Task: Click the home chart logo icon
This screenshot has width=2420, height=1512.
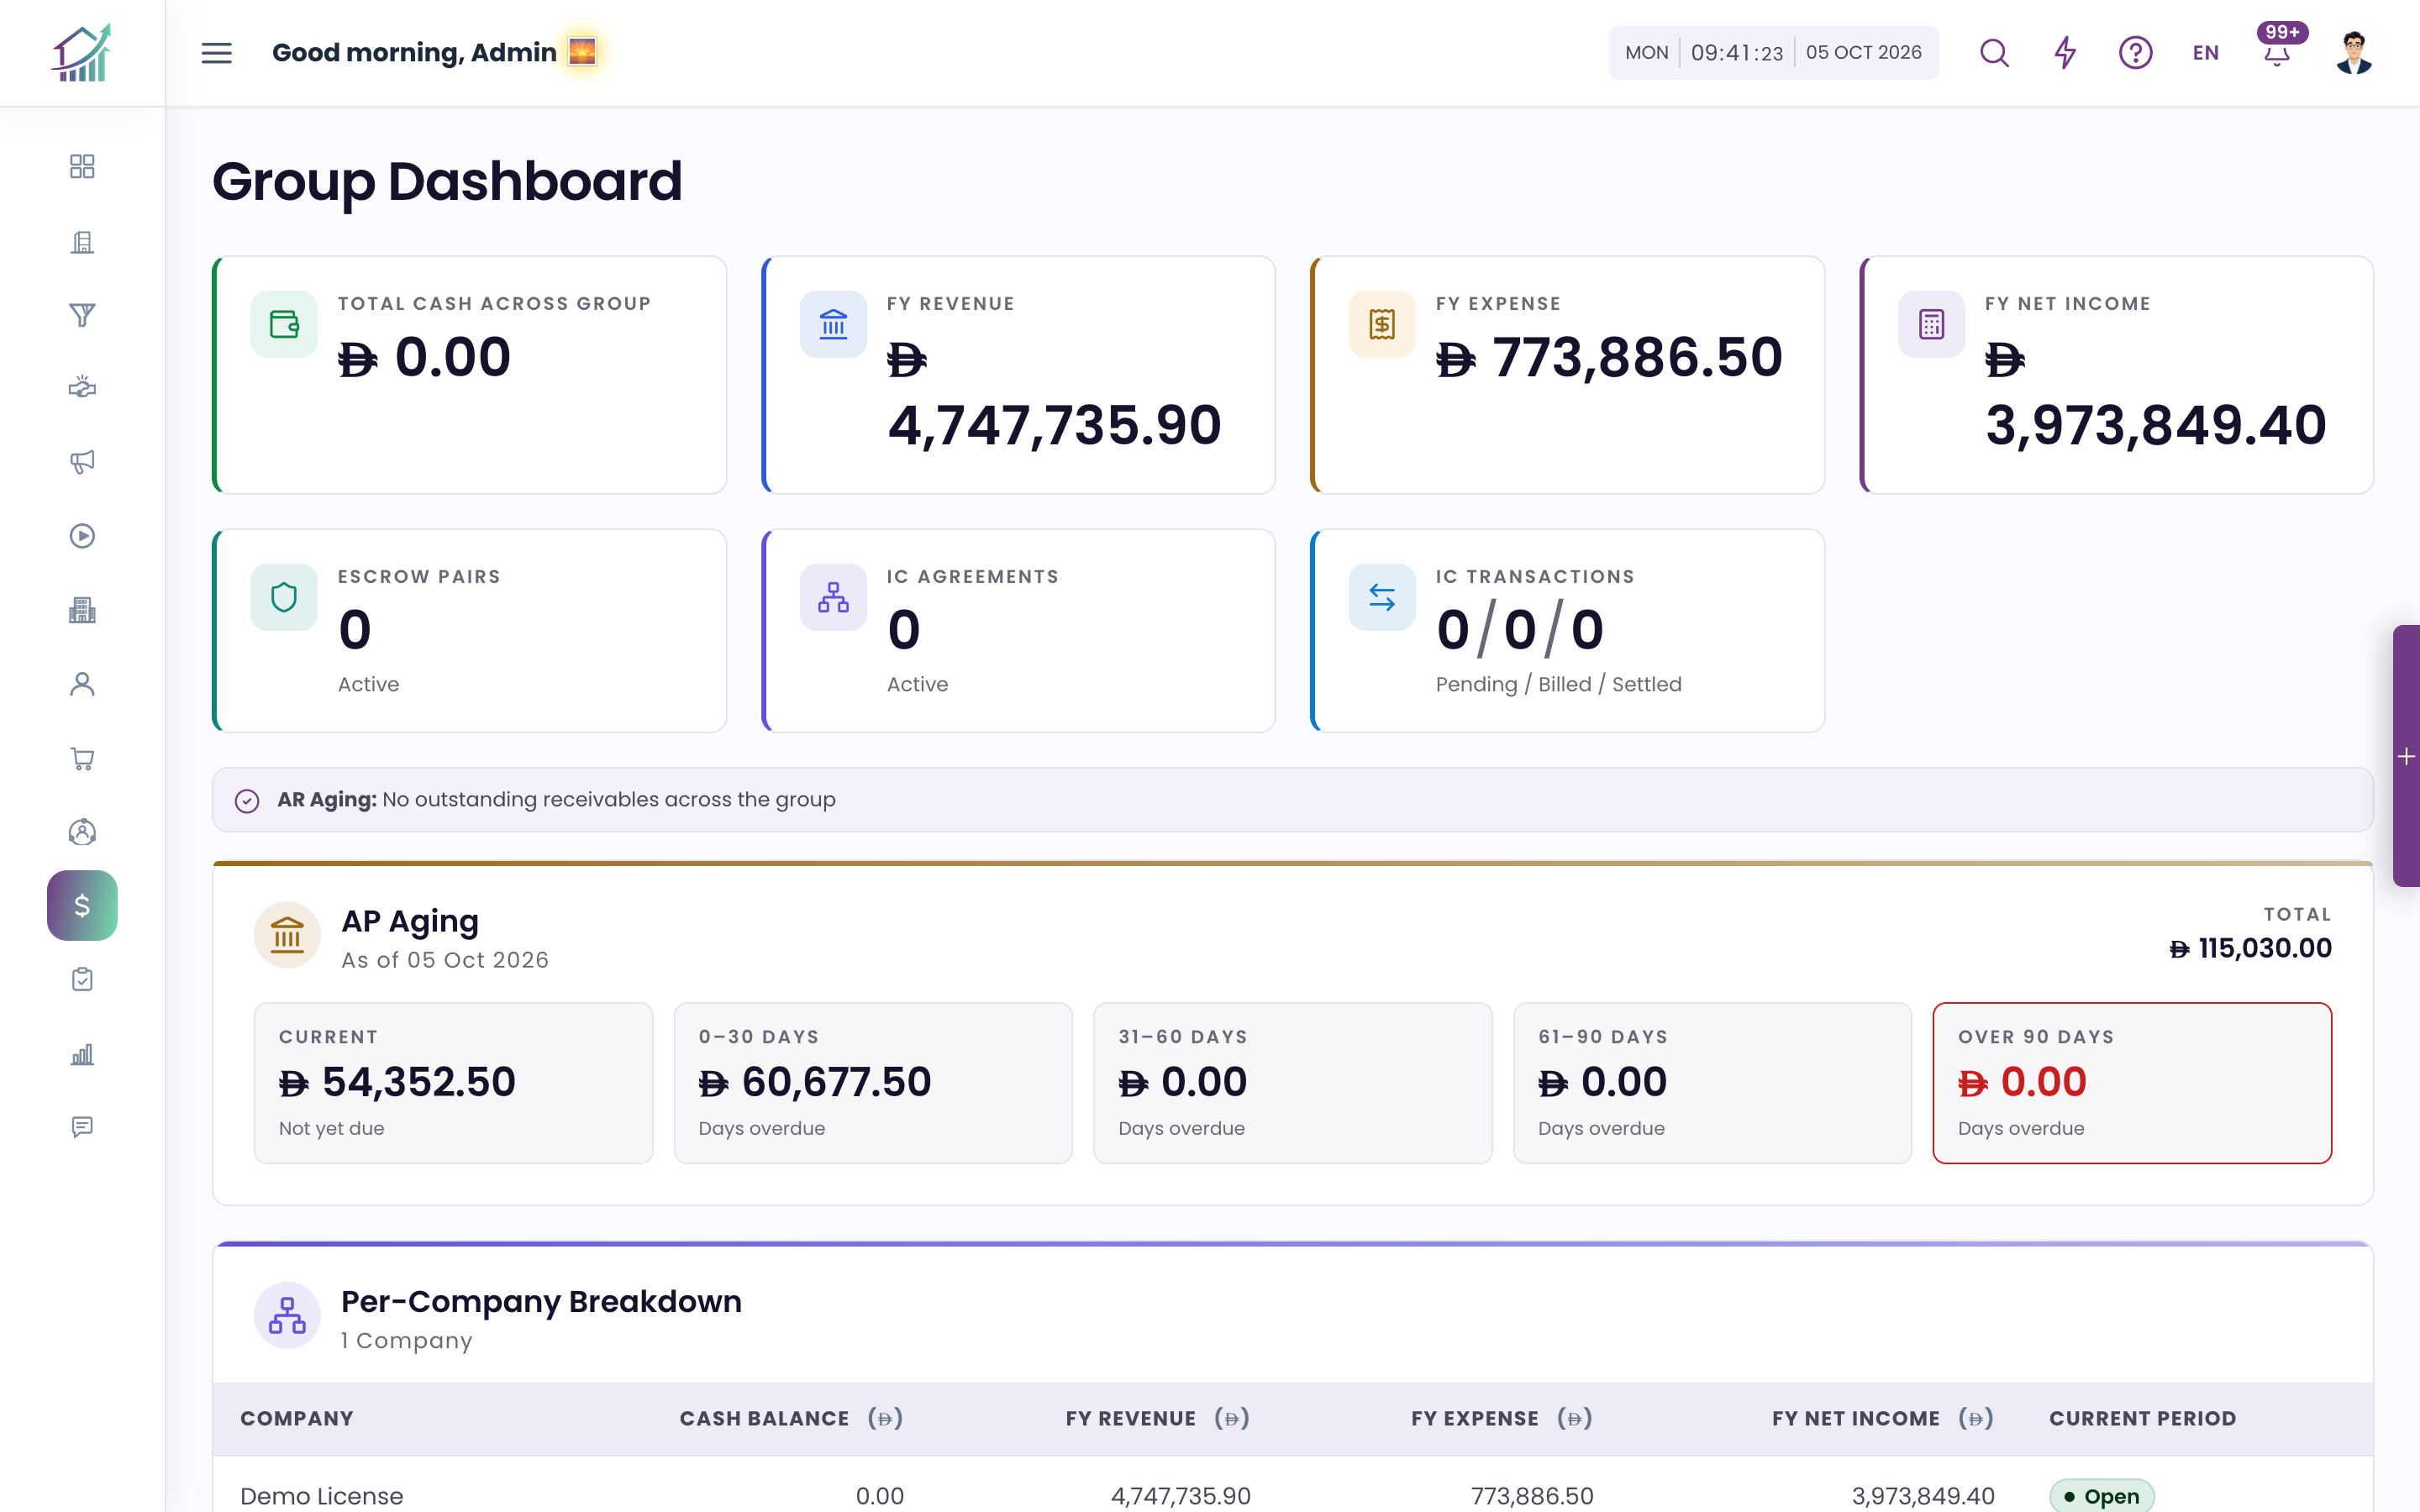Action: click(82, 53)
